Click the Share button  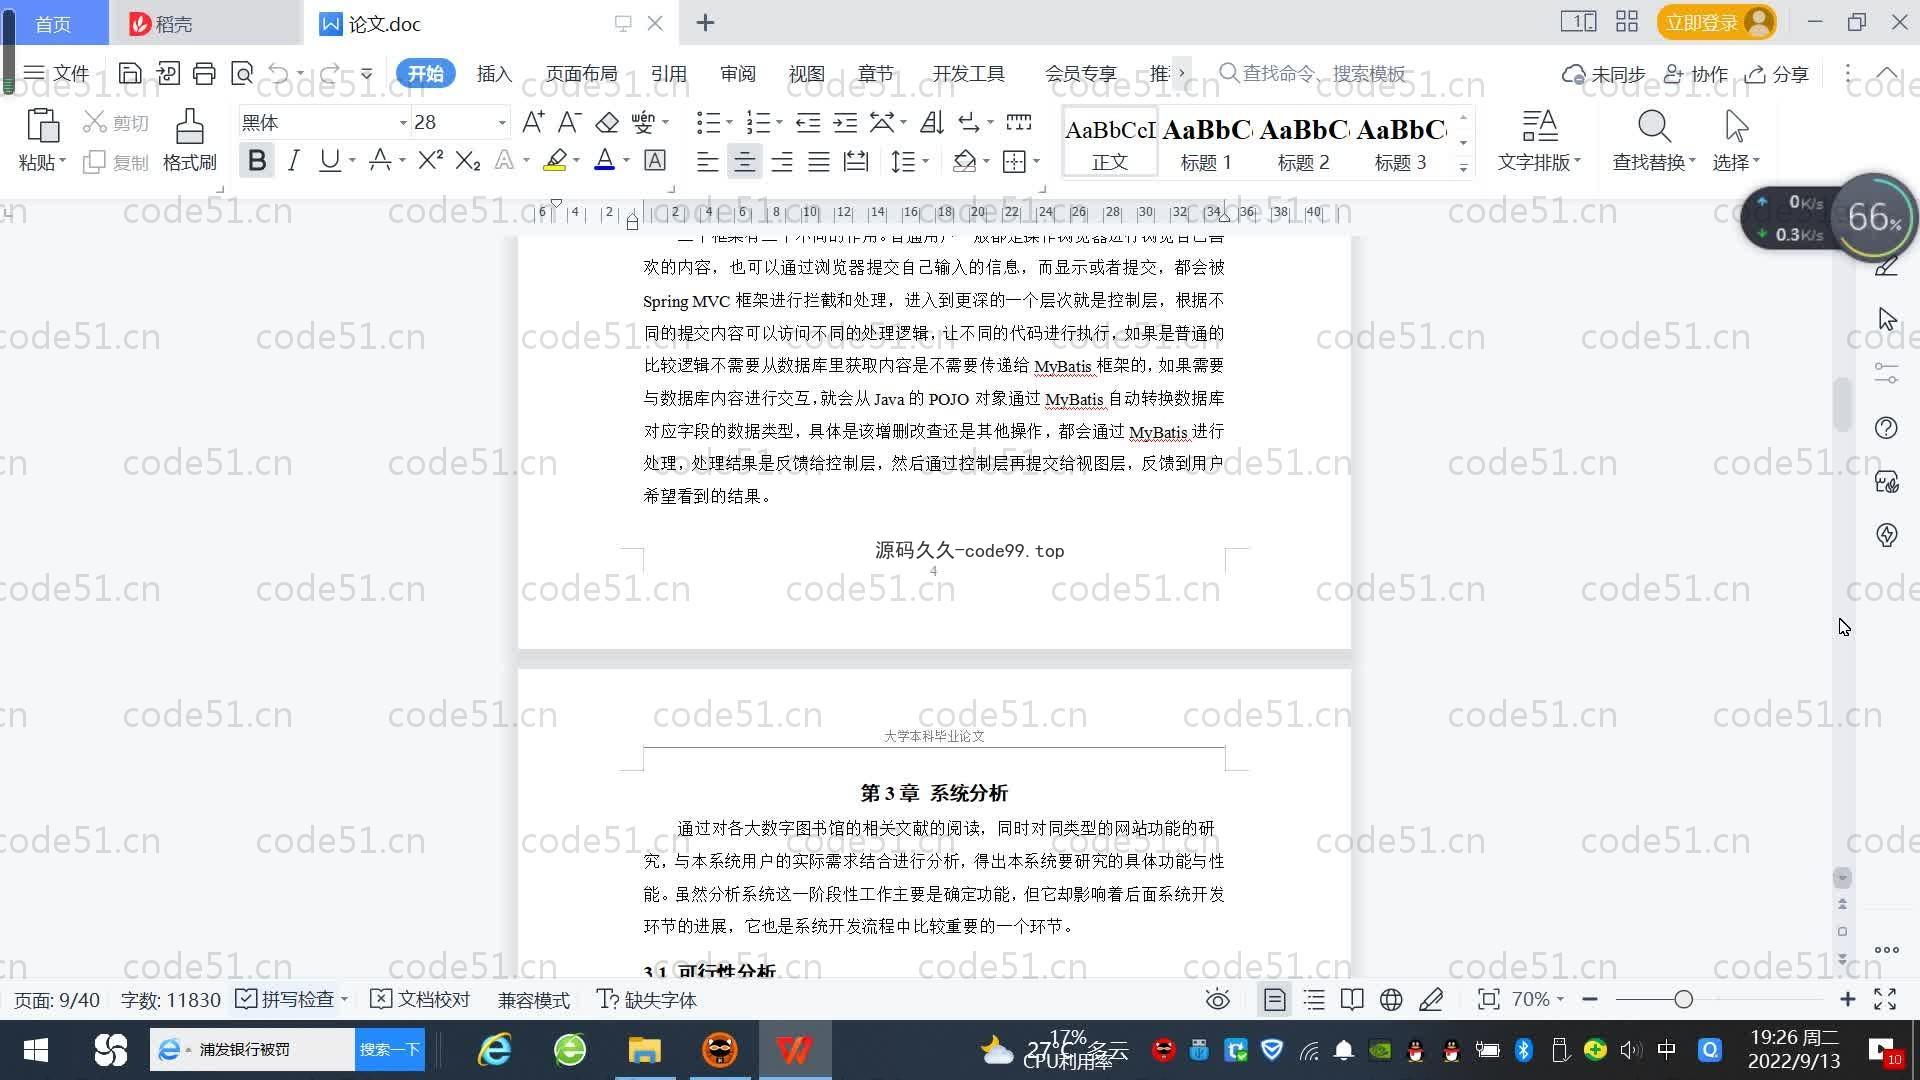1777,74
